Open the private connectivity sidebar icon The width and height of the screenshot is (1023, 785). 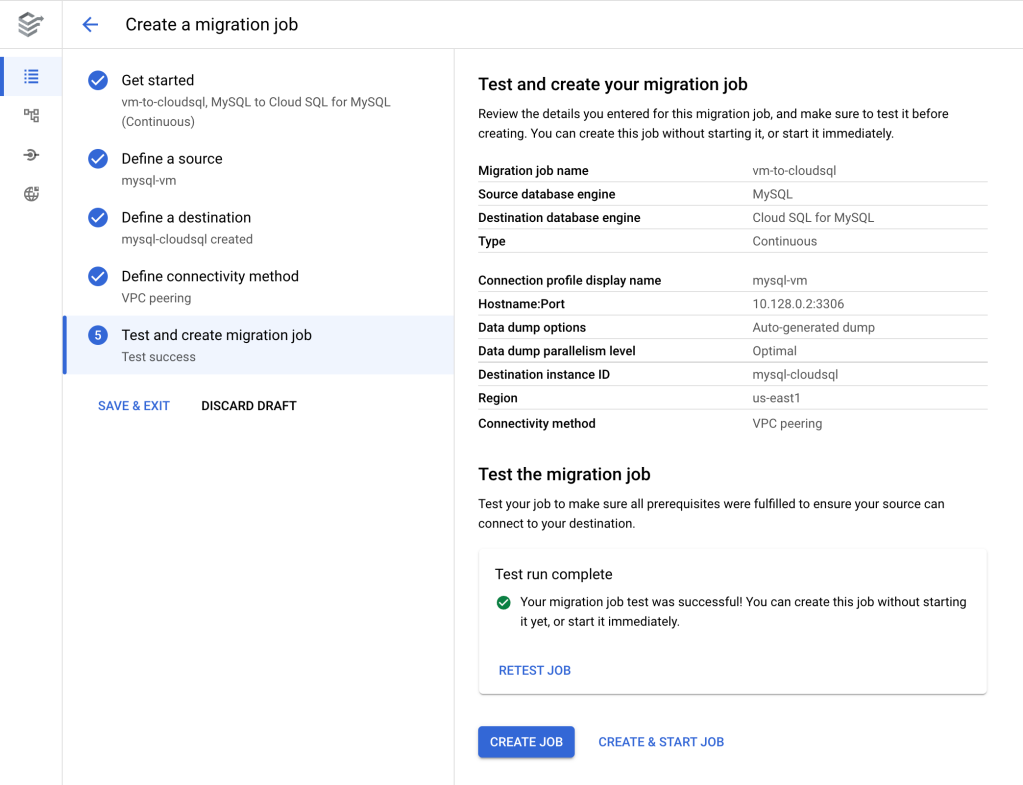(31, 155)
